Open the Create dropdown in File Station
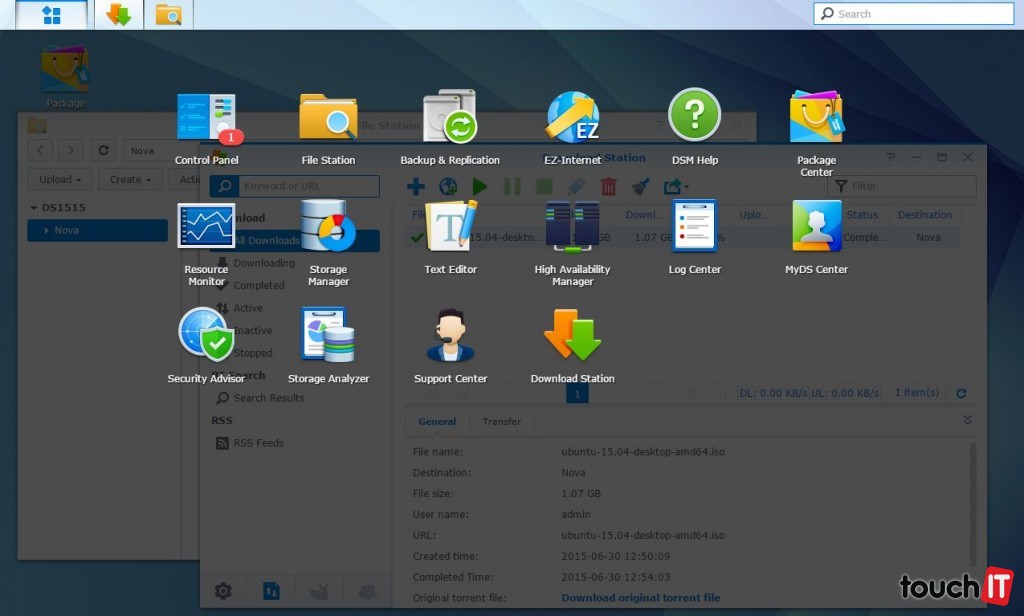The width and height of the screenshot is (1024, 616). click(x=130, y=180)
